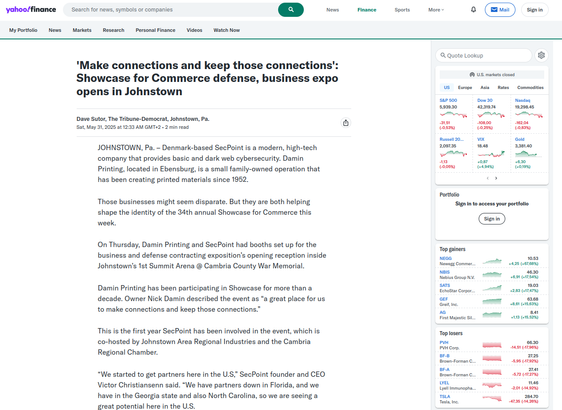
Task: Open the My Portfolio menu
Action: pyautogui.click(x=23, y=30)
